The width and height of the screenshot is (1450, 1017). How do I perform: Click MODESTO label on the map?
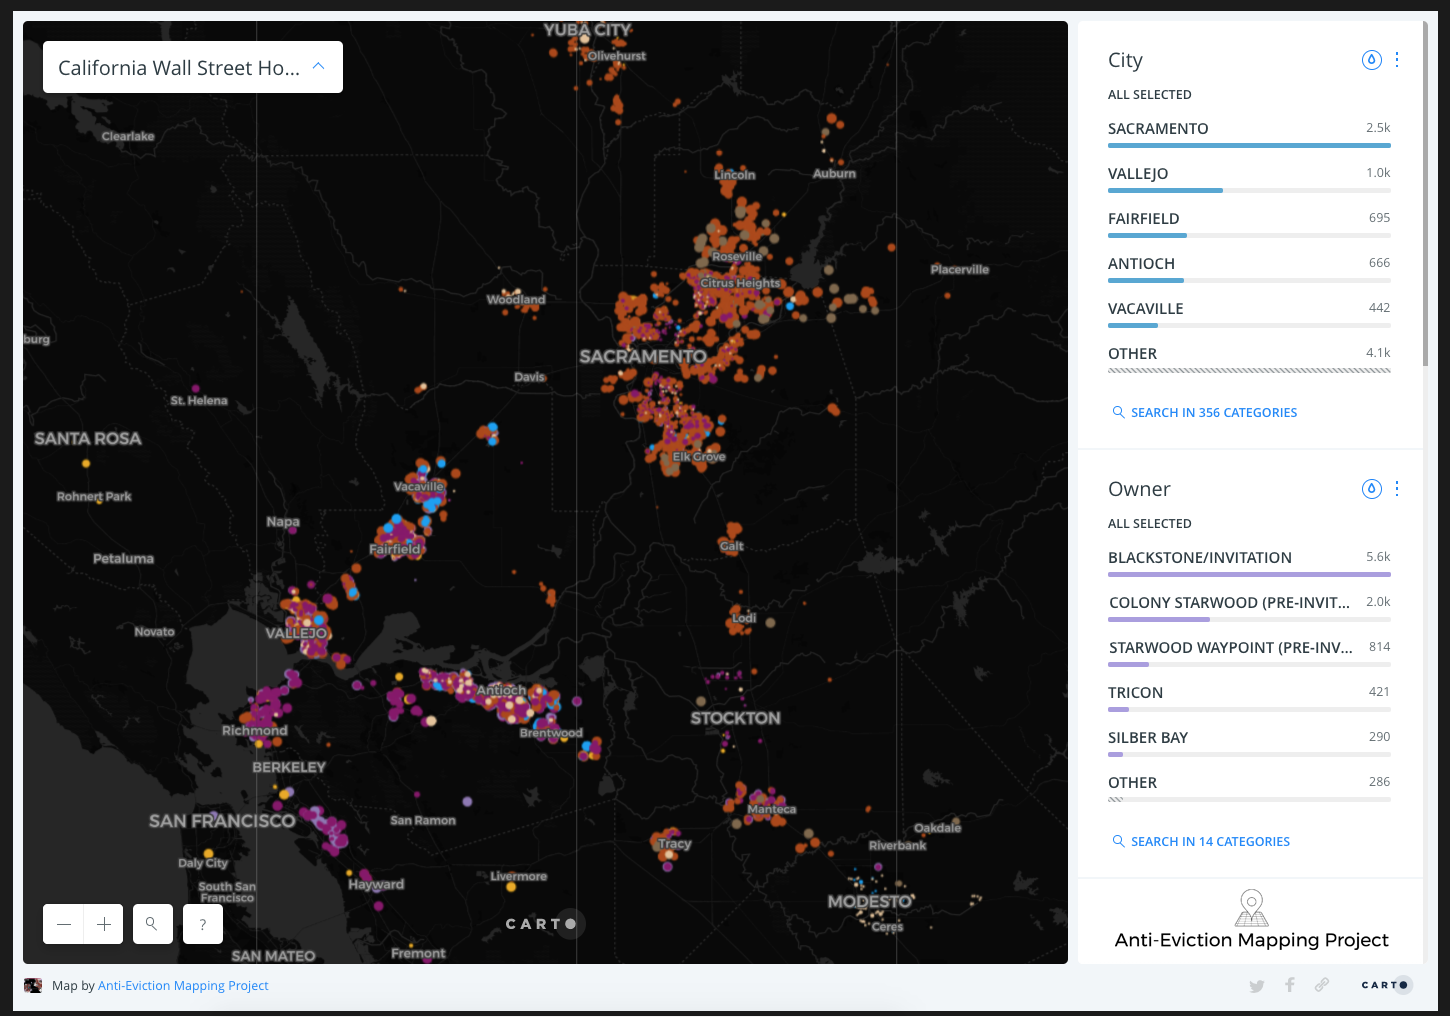(870, 901)
